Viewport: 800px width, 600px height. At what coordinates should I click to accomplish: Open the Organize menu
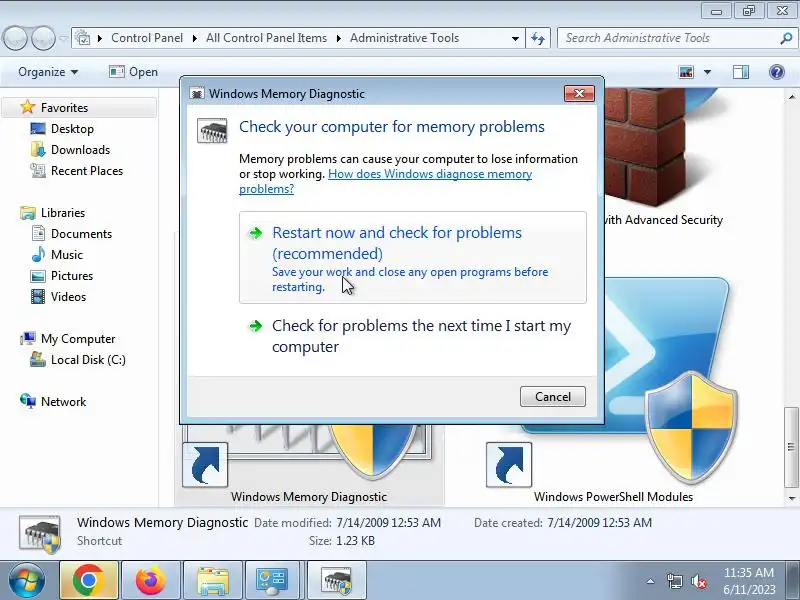(x=48, y=72)
